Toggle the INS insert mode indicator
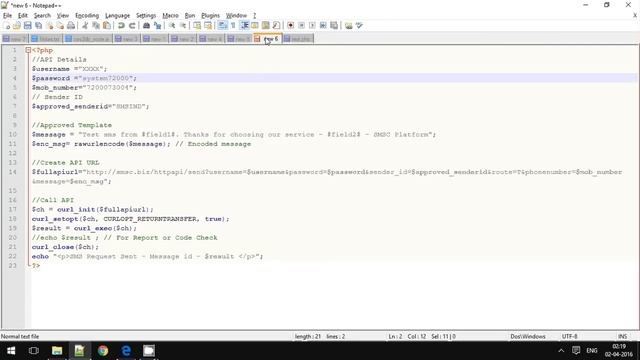640x360 pixels. (622, 337)
